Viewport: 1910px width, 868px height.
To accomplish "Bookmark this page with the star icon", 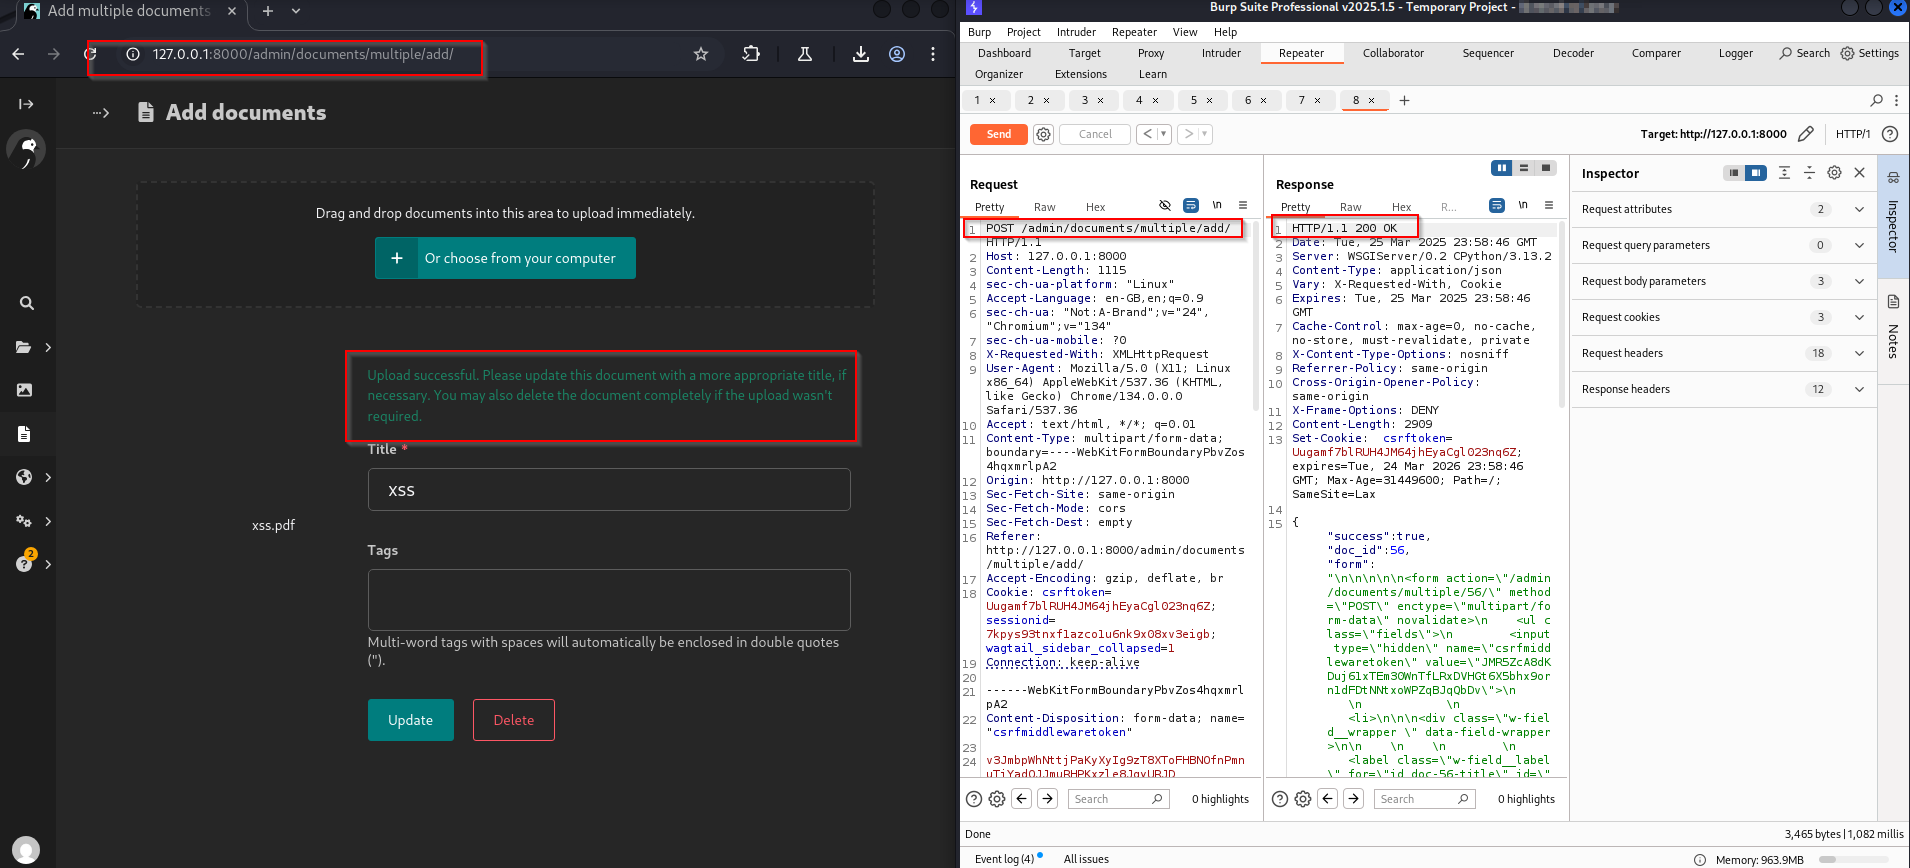I will [x=701, y=54].
